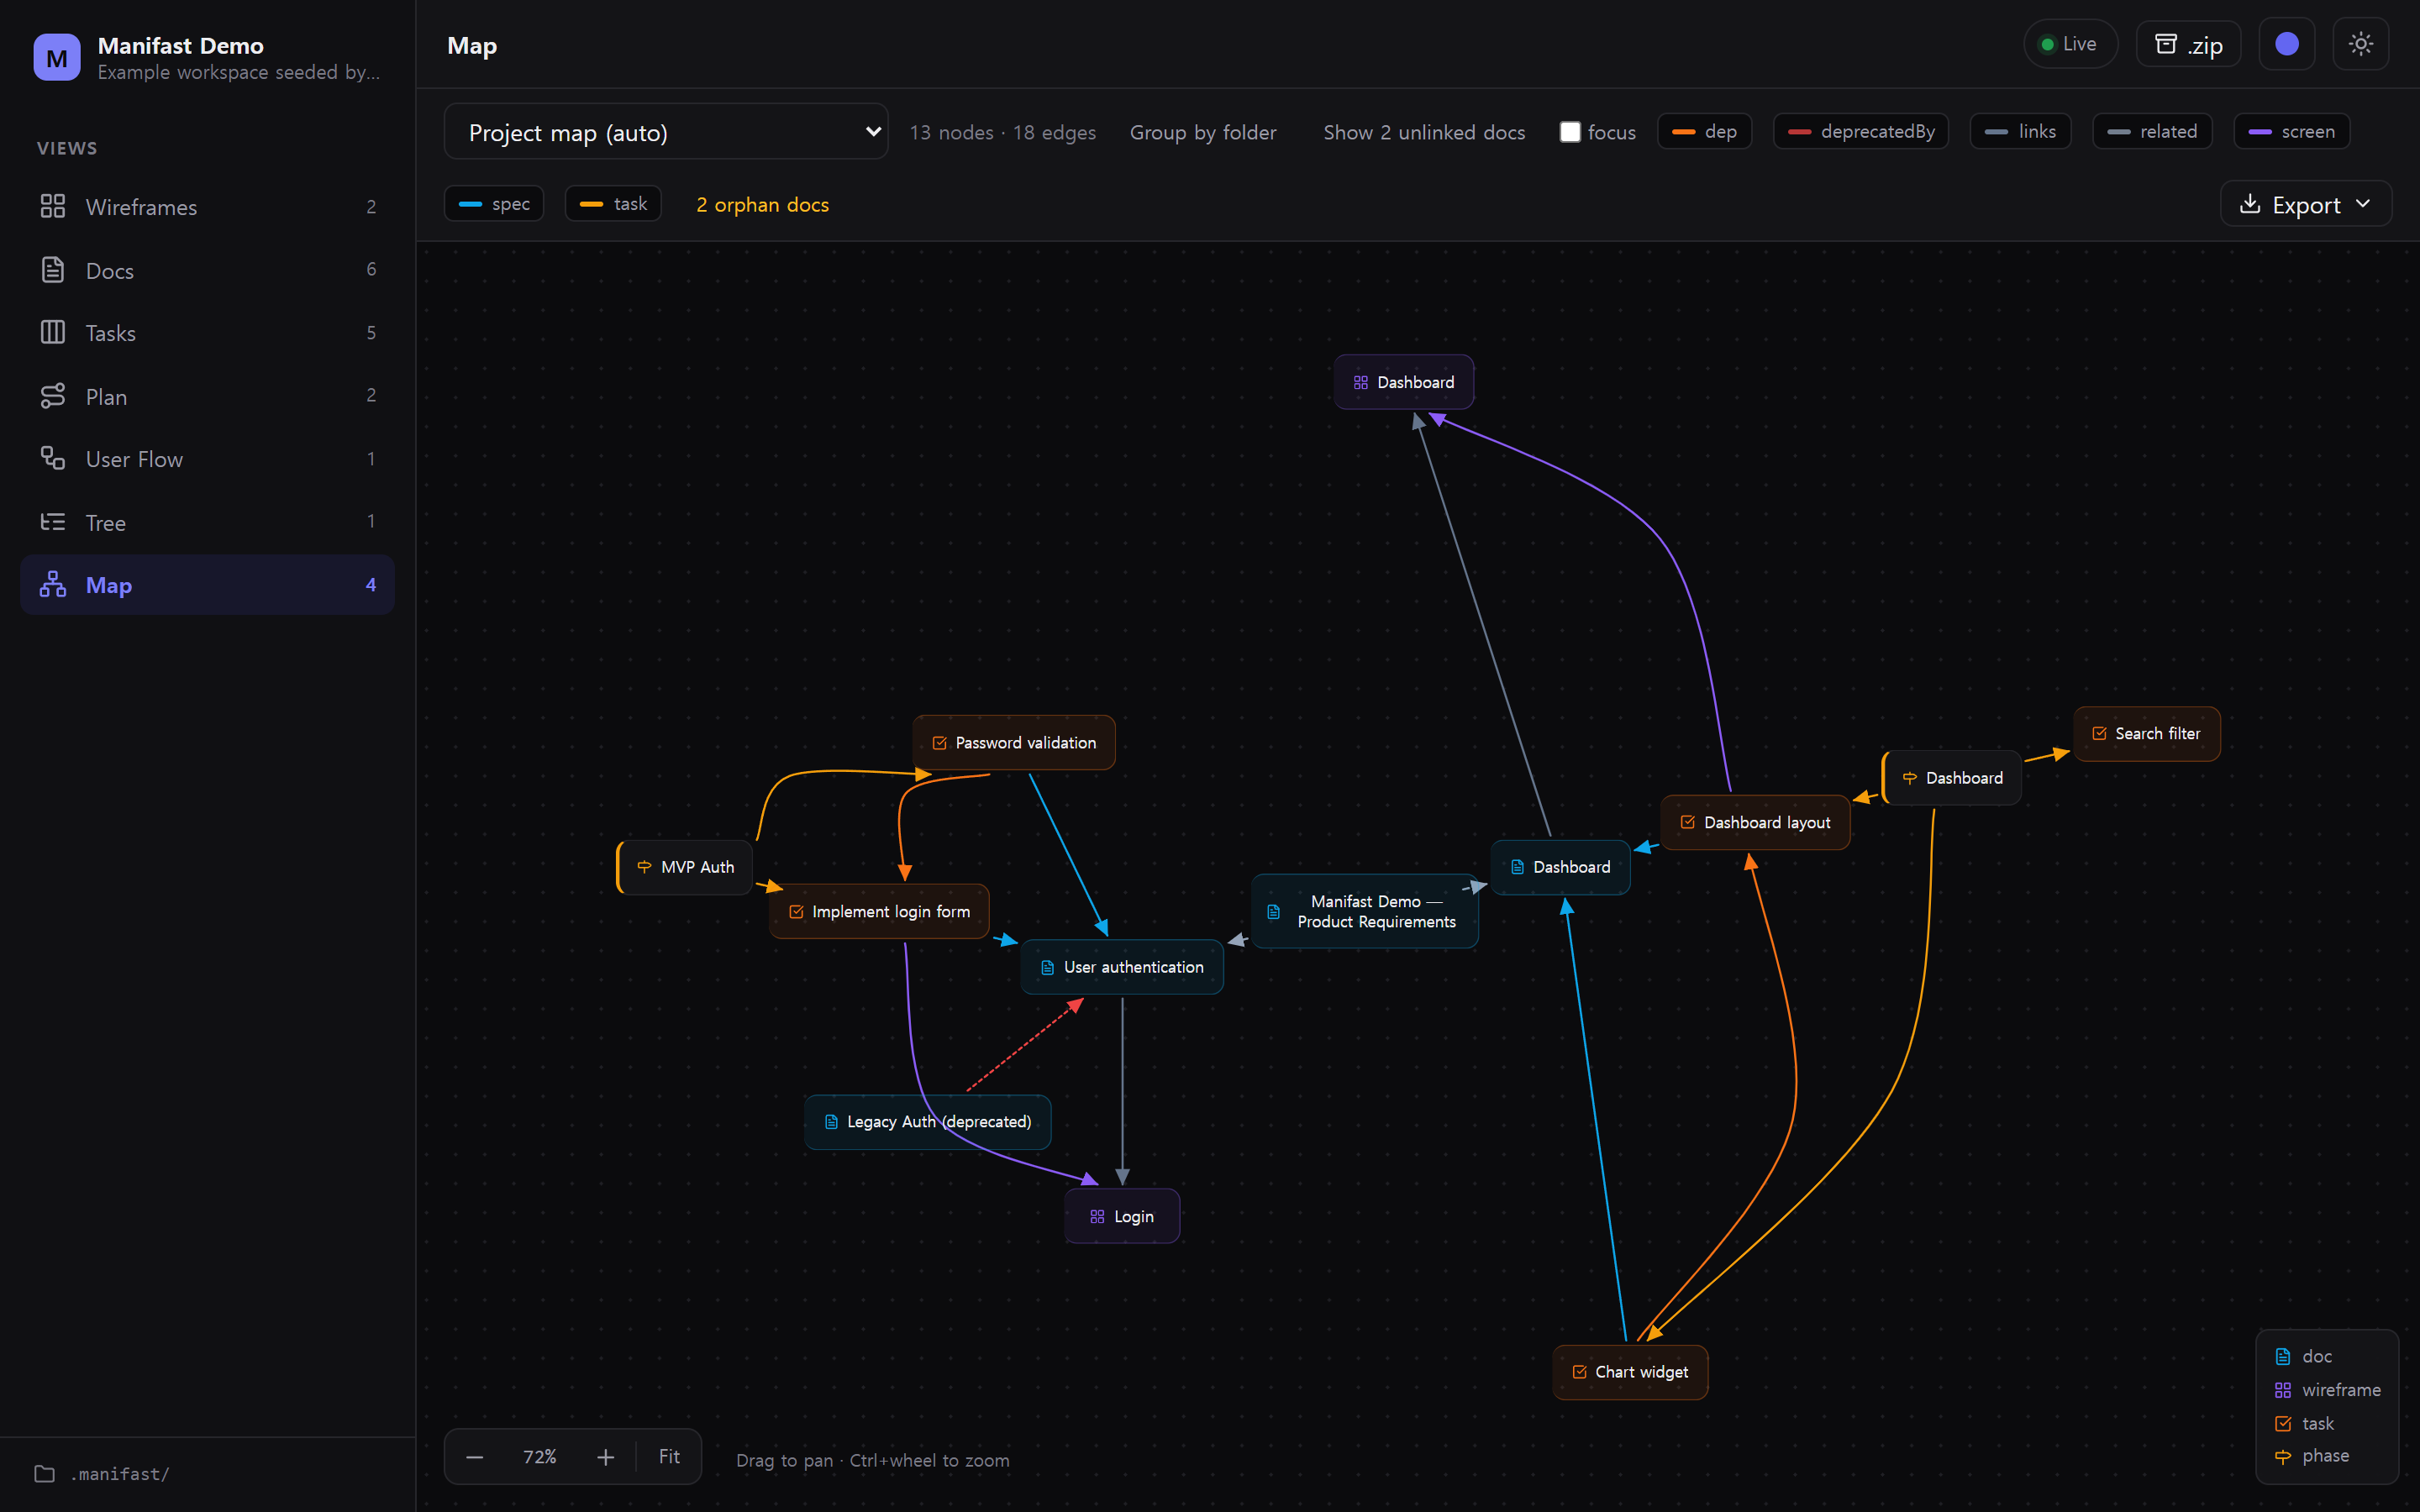This screenshot has width=2420, height=1512.
Task: Select the Legacy Auth (deprecated) node
Action: (x=928, y=1122)
